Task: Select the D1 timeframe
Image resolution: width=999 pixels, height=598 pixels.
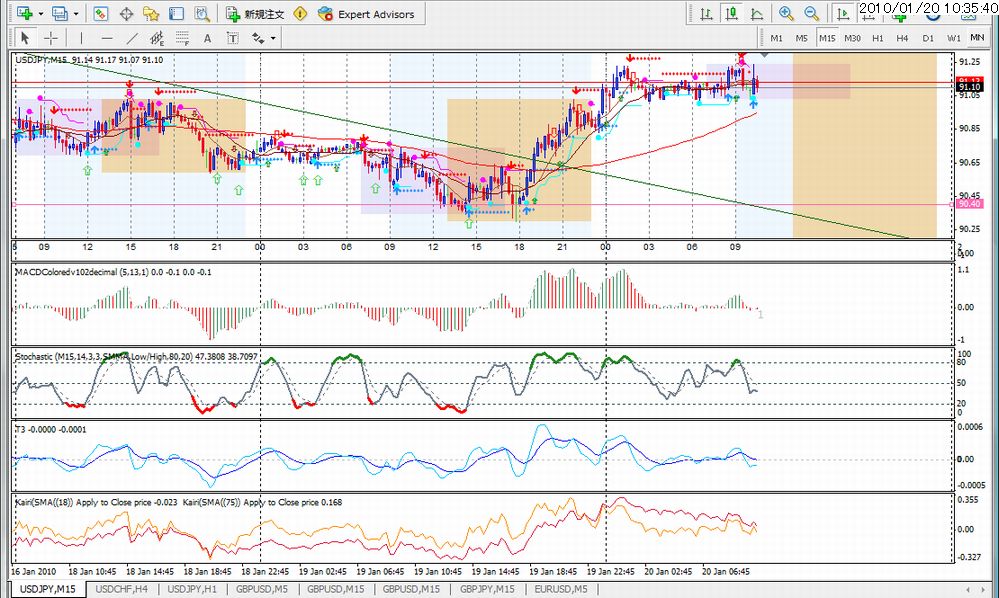Action: [928, 38]
